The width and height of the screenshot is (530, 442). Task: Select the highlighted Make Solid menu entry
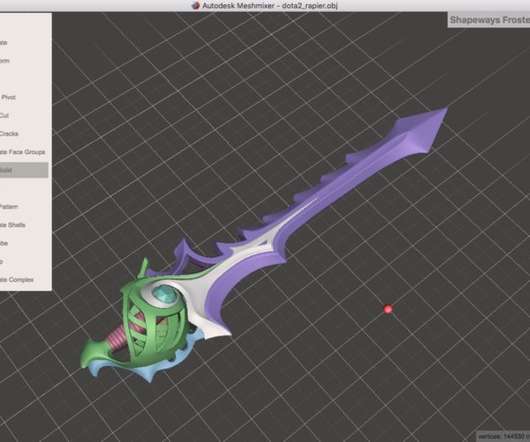point(23,170)
